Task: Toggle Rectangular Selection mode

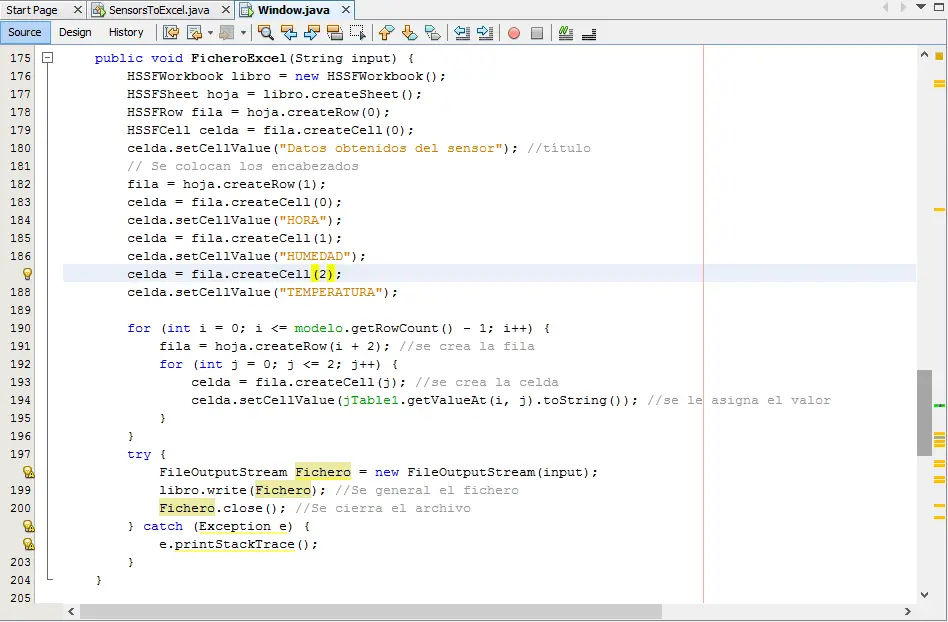Action: pyautogui.click(x=355, y=33)
